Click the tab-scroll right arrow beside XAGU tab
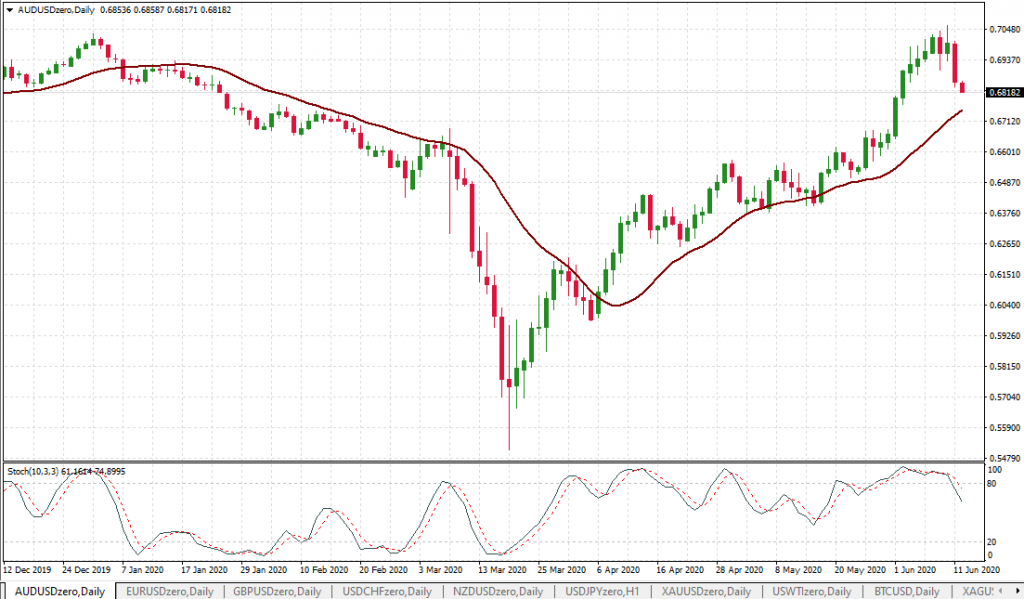Viewport: 1024px width, 599px height. coord(1018,591)
